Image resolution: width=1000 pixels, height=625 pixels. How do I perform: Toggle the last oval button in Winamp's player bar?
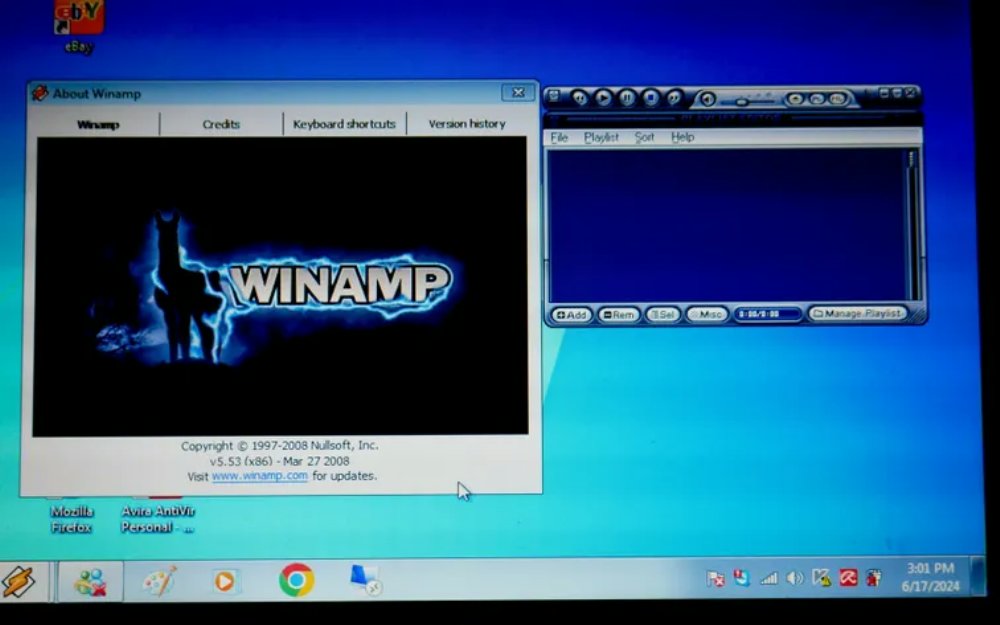838,99
